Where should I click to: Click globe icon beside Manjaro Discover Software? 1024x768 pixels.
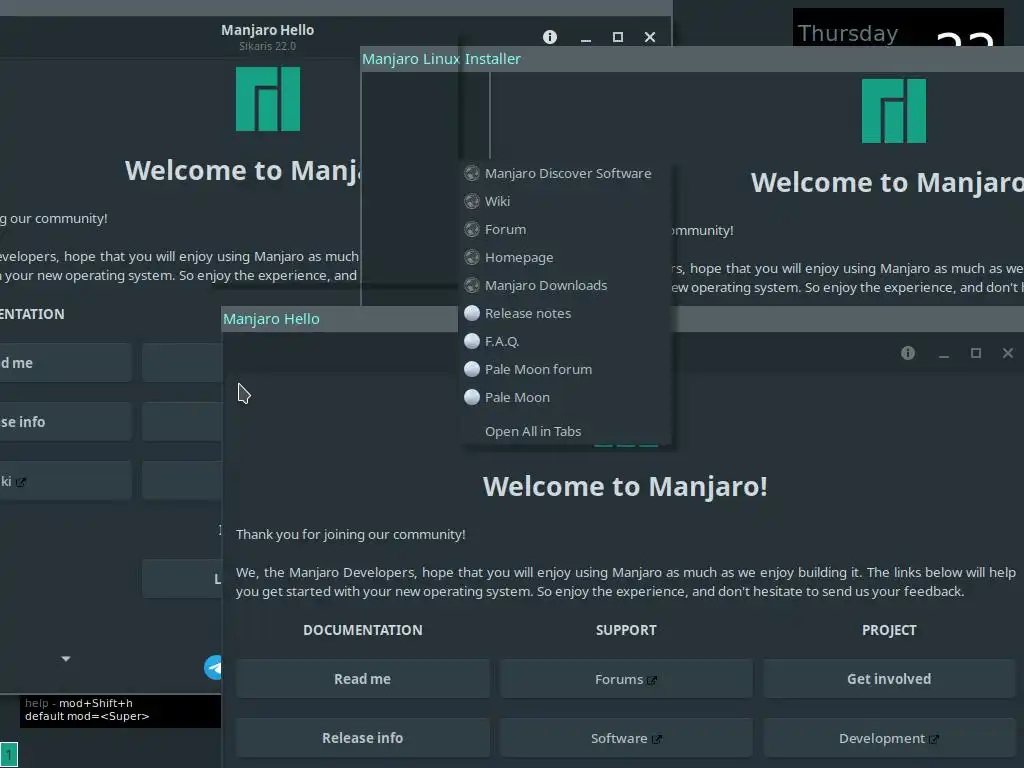click(472, 173)
